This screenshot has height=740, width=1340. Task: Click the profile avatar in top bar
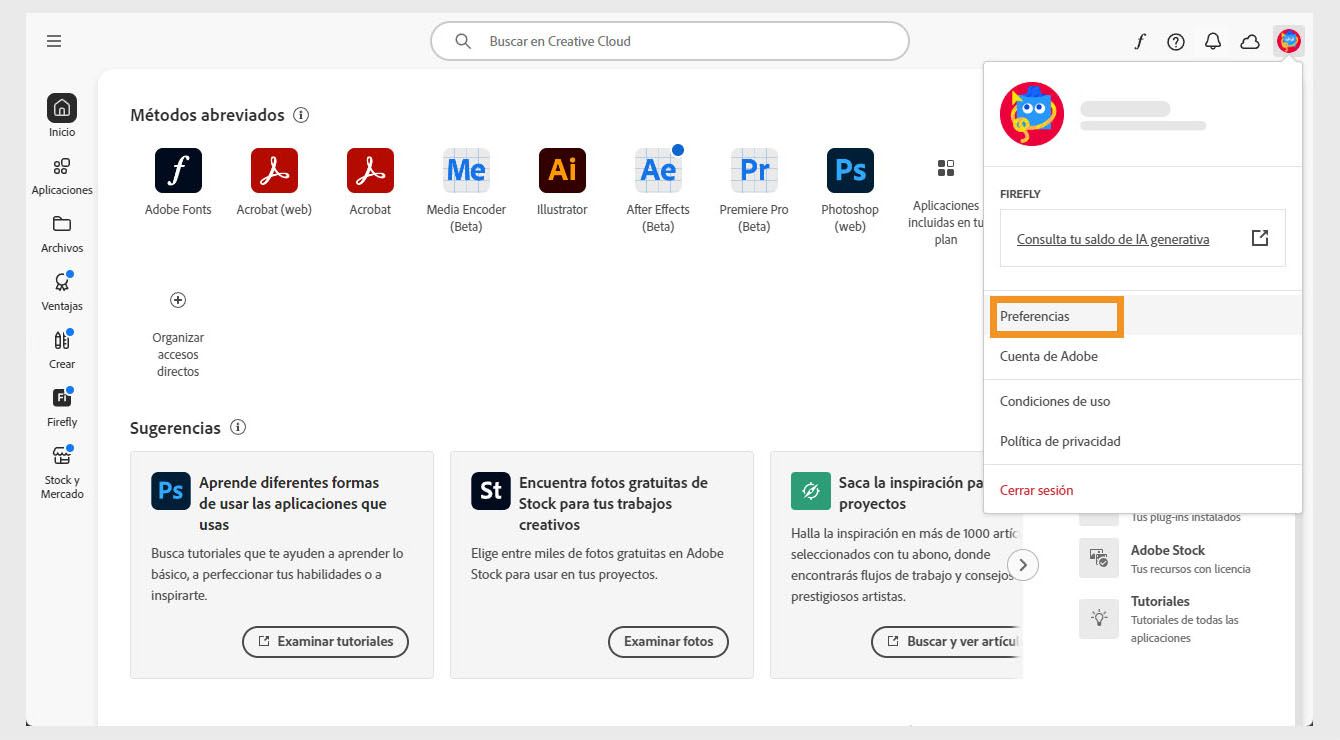[1288, 41]
